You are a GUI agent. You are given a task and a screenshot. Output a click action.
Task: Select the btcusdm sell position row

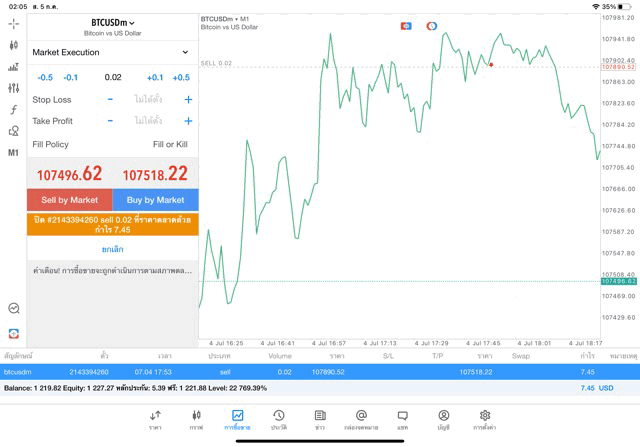(319, 371)
